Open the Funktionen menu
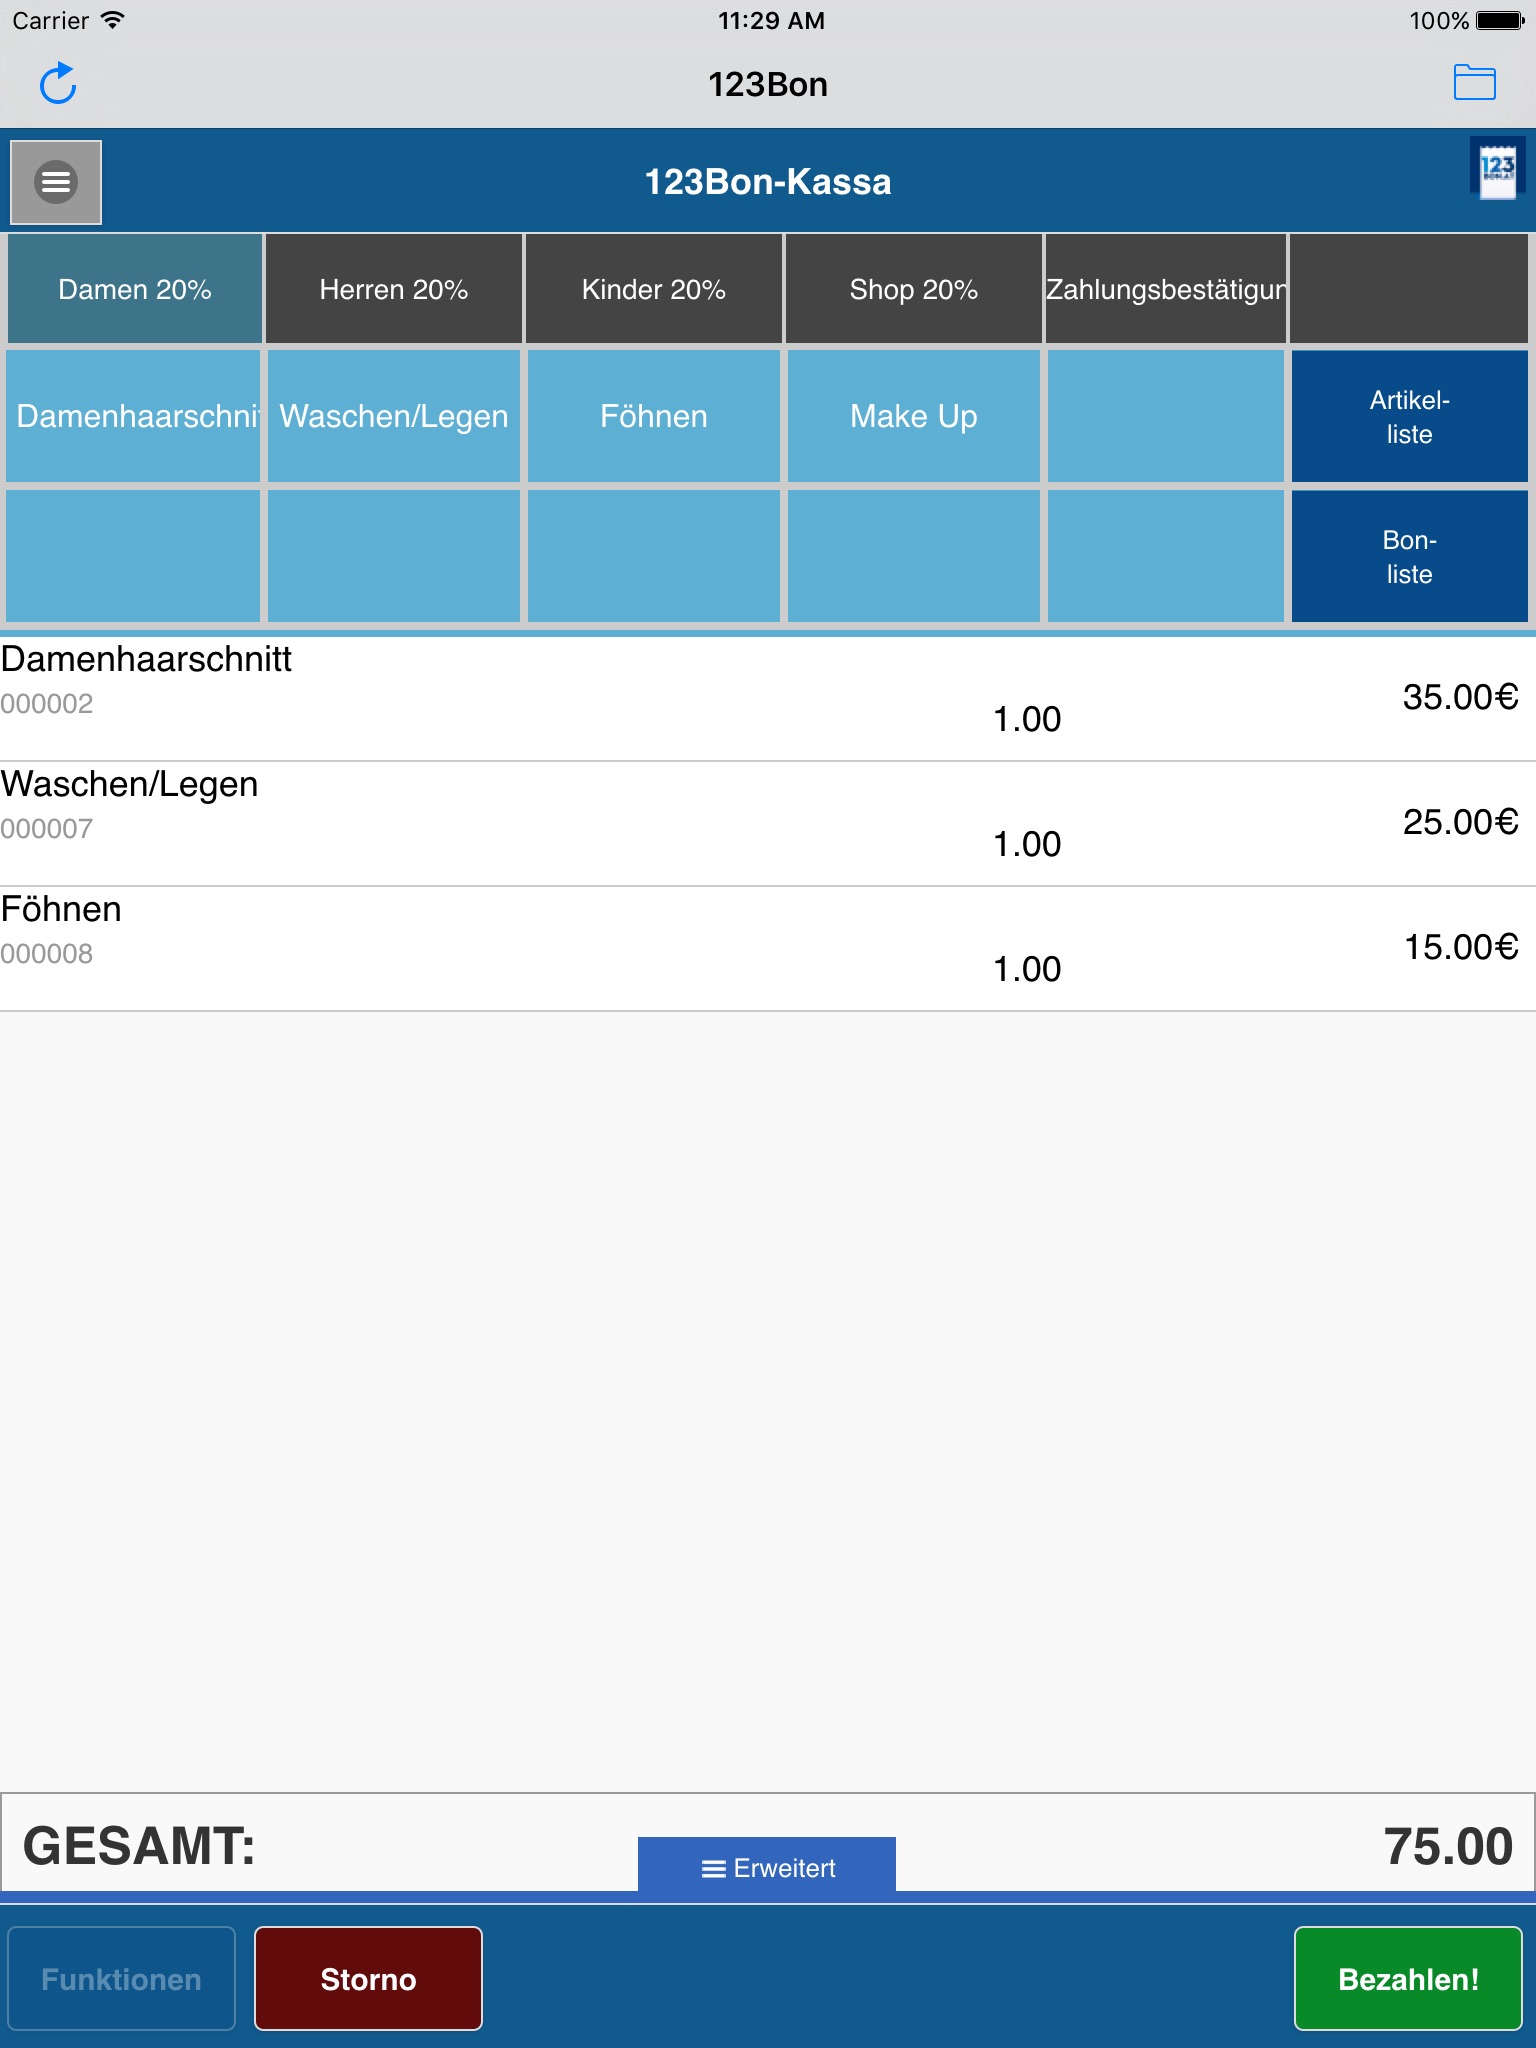The image size is (1536, 2048). [122, 1979]
